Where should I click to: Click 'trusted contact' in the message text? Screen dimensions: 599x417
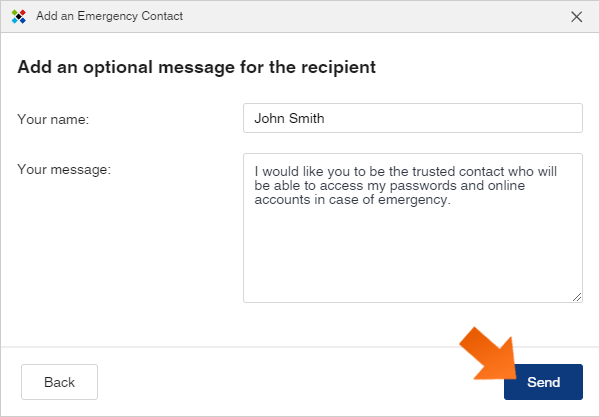pos(458,171)
